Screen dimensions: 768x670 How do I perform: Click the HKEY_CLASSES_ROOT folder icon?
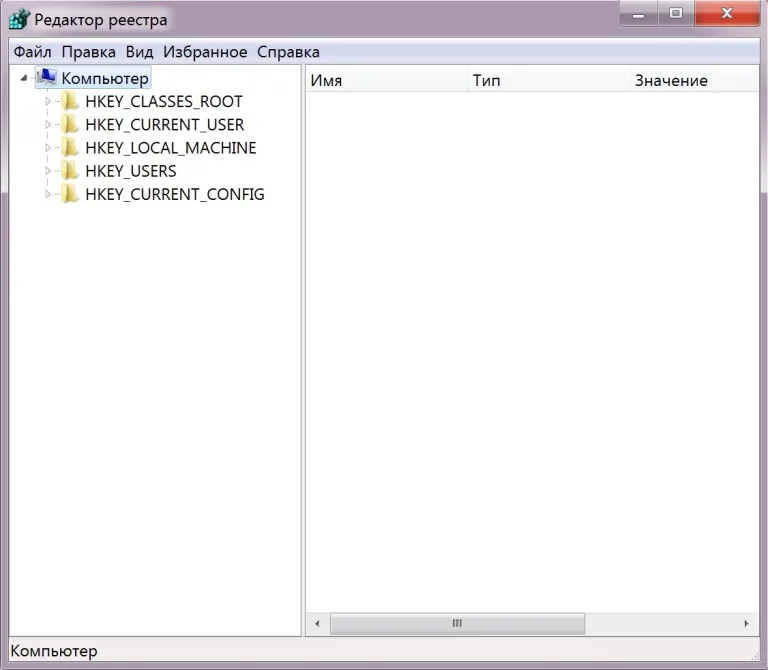tap(70, 101)
